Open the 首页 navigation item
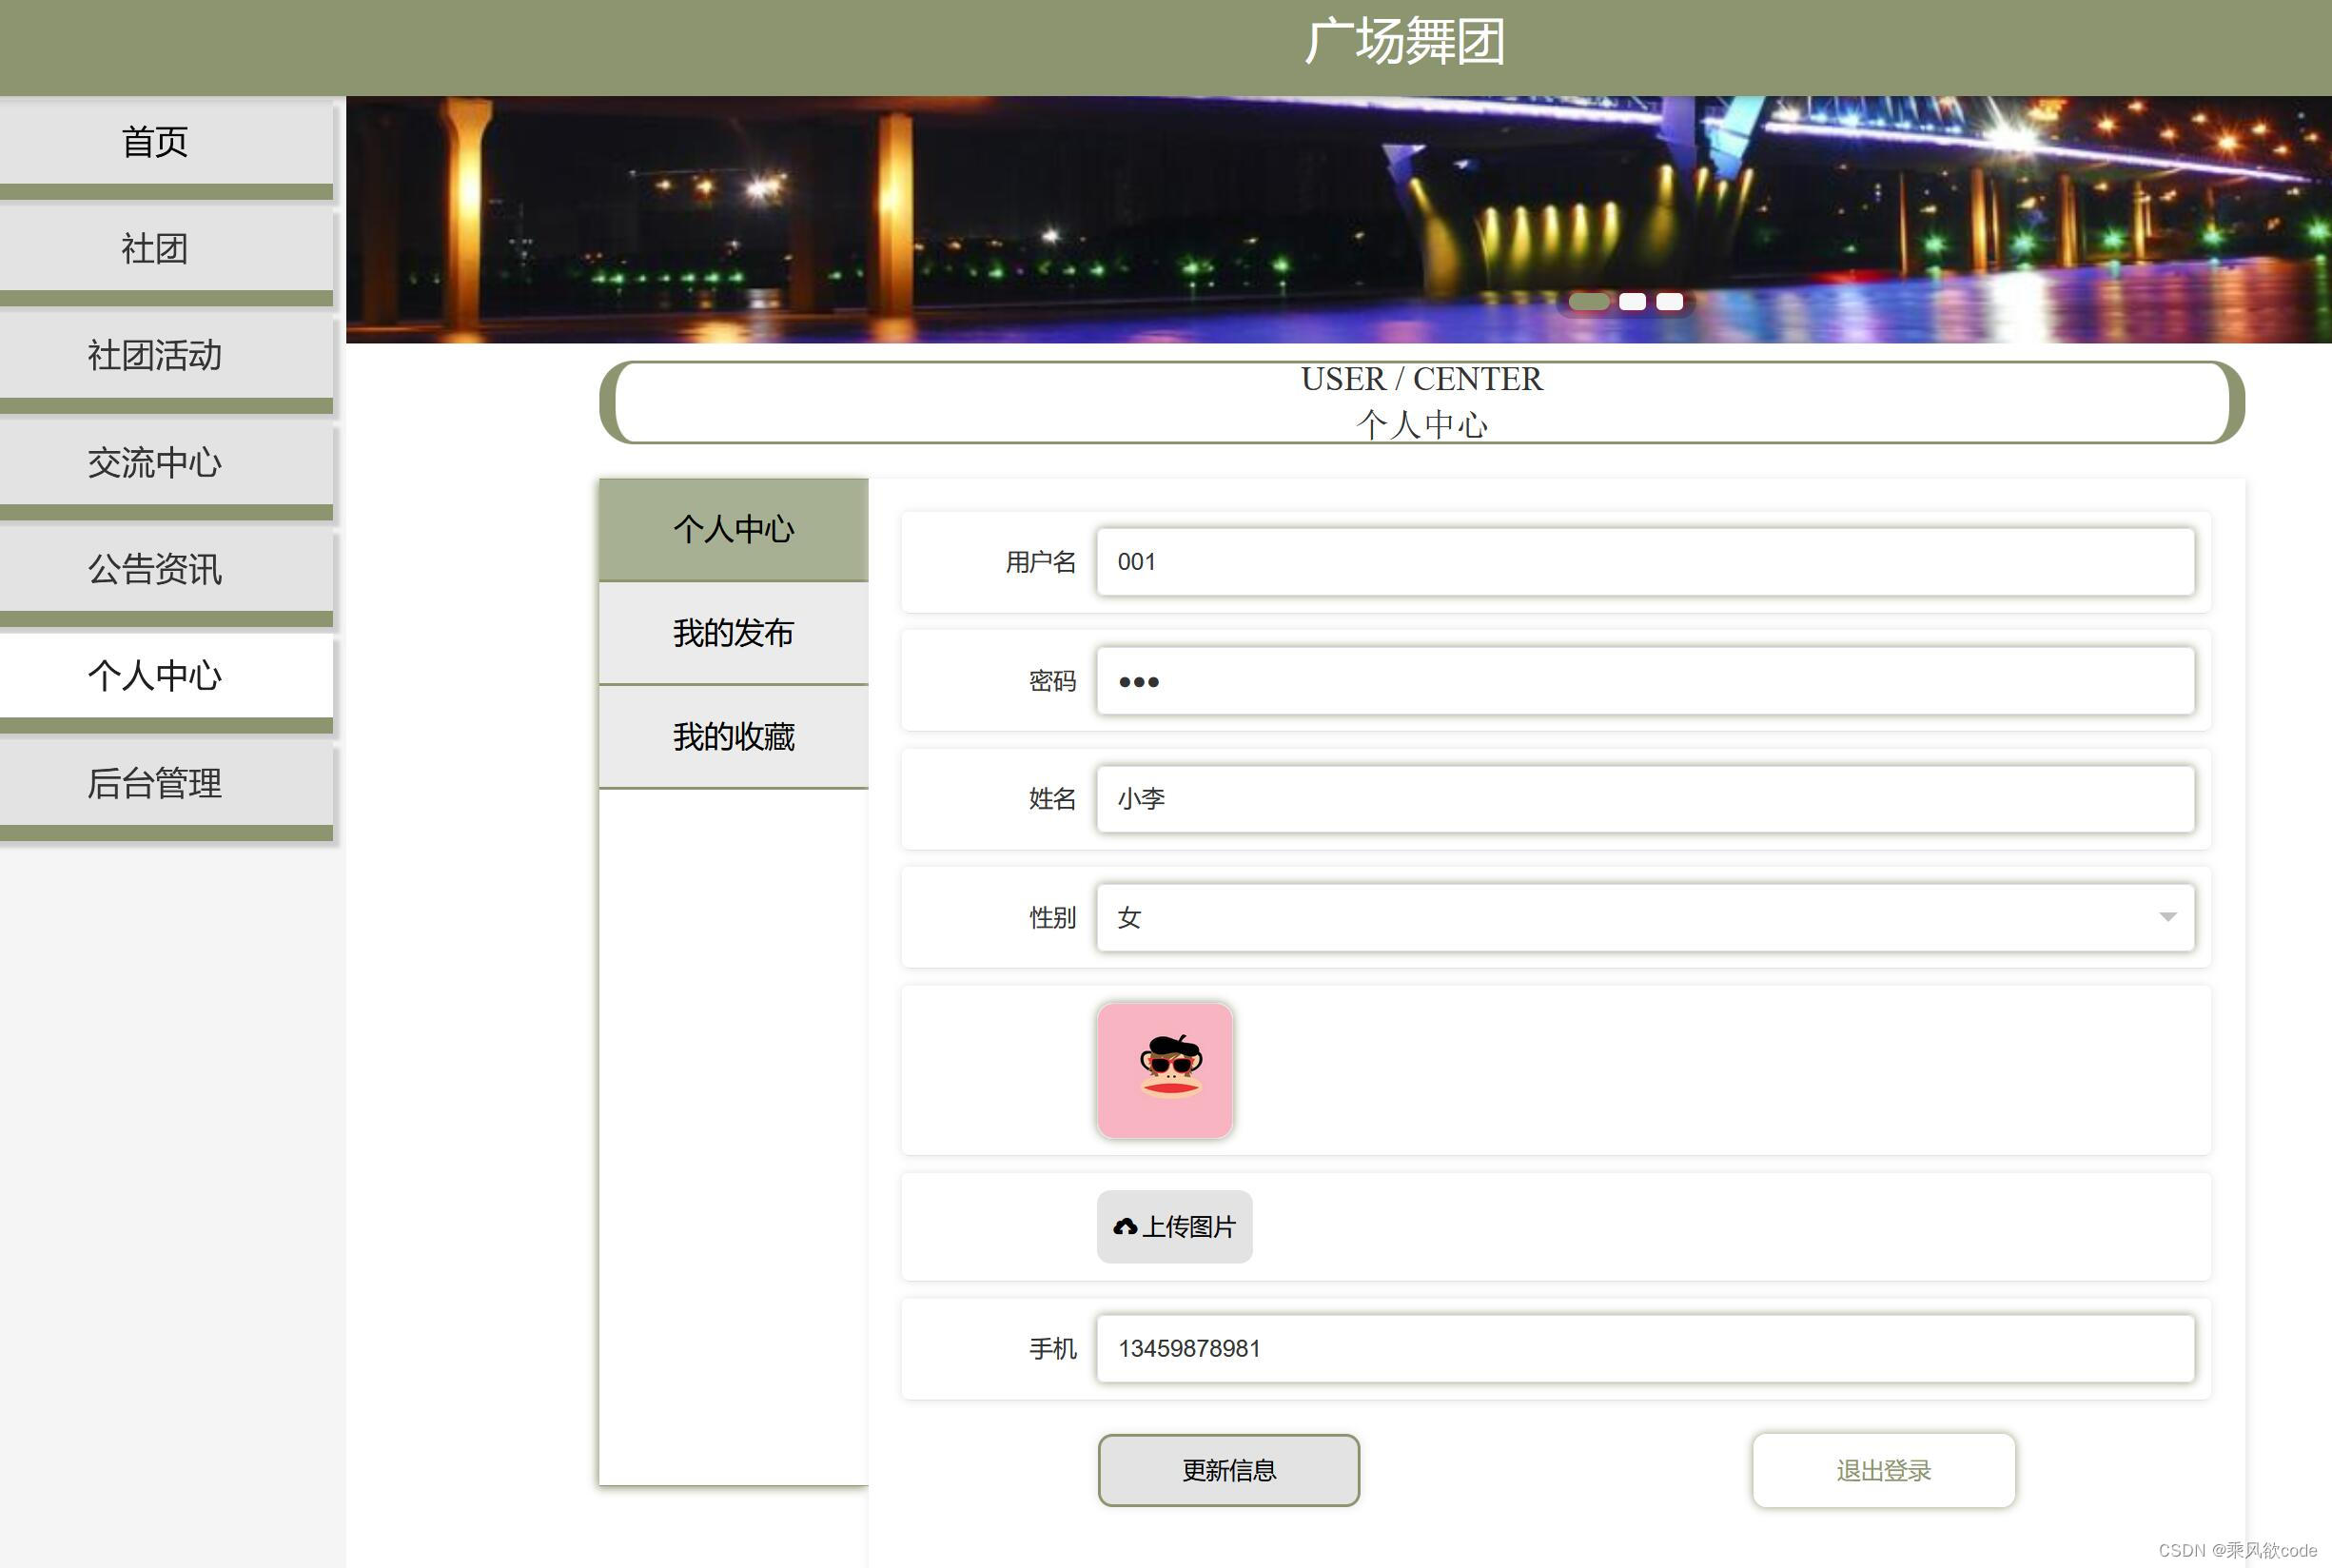The width and height of the screenshot is (2332, 1568). tap(155, 141)
